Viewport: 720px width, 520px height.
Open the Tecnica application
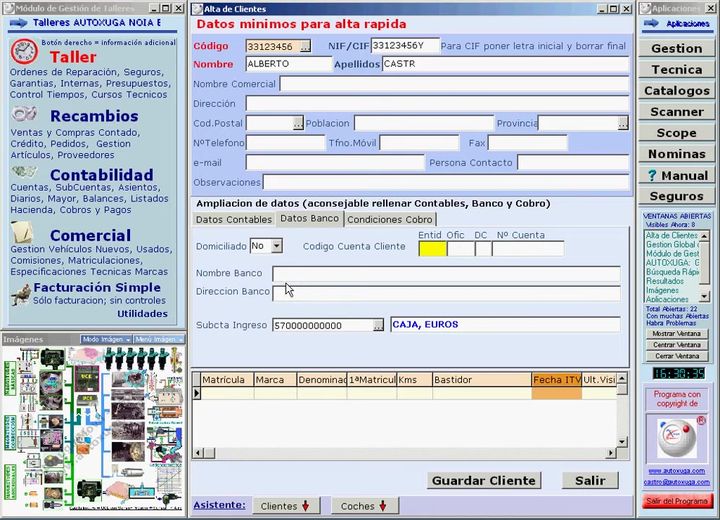tap(676, 69)
